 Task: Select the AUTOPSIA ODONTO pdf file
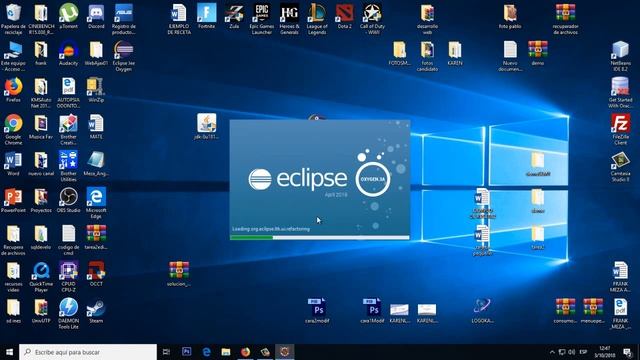68,93
